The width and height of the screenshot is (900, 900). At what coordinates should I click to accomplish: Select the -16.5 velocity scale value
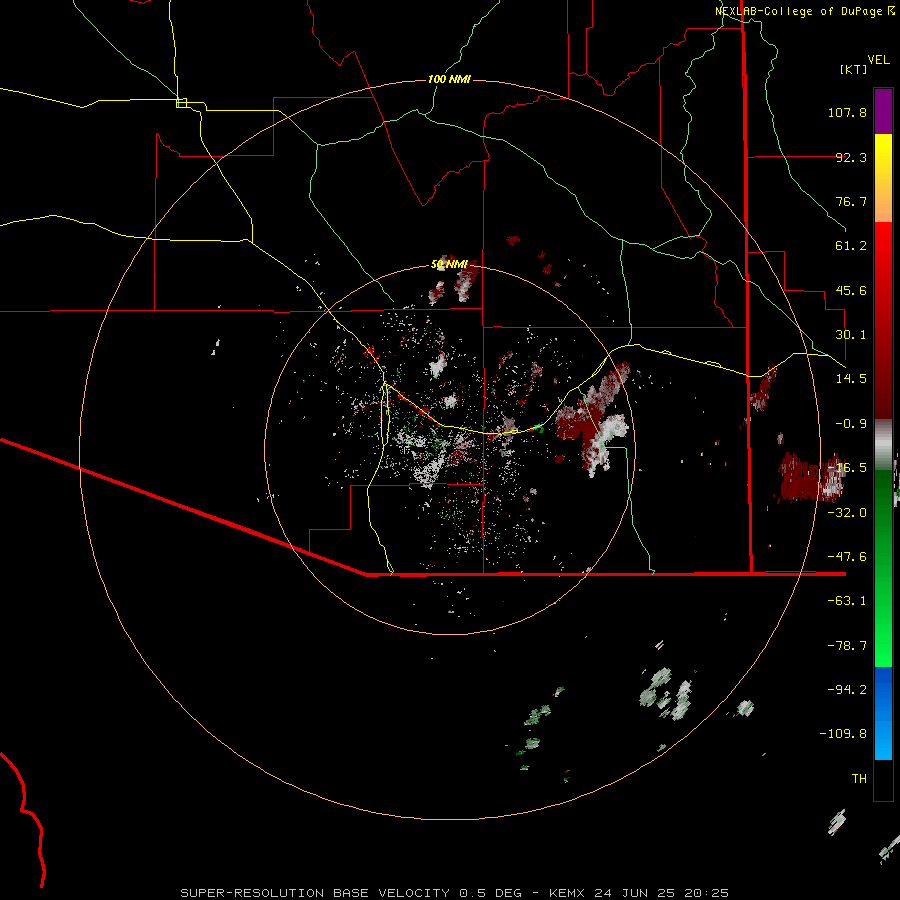(847, 468)
